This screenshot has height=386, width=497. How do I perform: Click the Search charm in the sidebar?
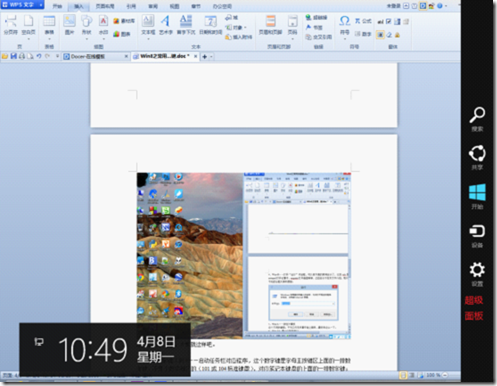(x=477, y=119)
